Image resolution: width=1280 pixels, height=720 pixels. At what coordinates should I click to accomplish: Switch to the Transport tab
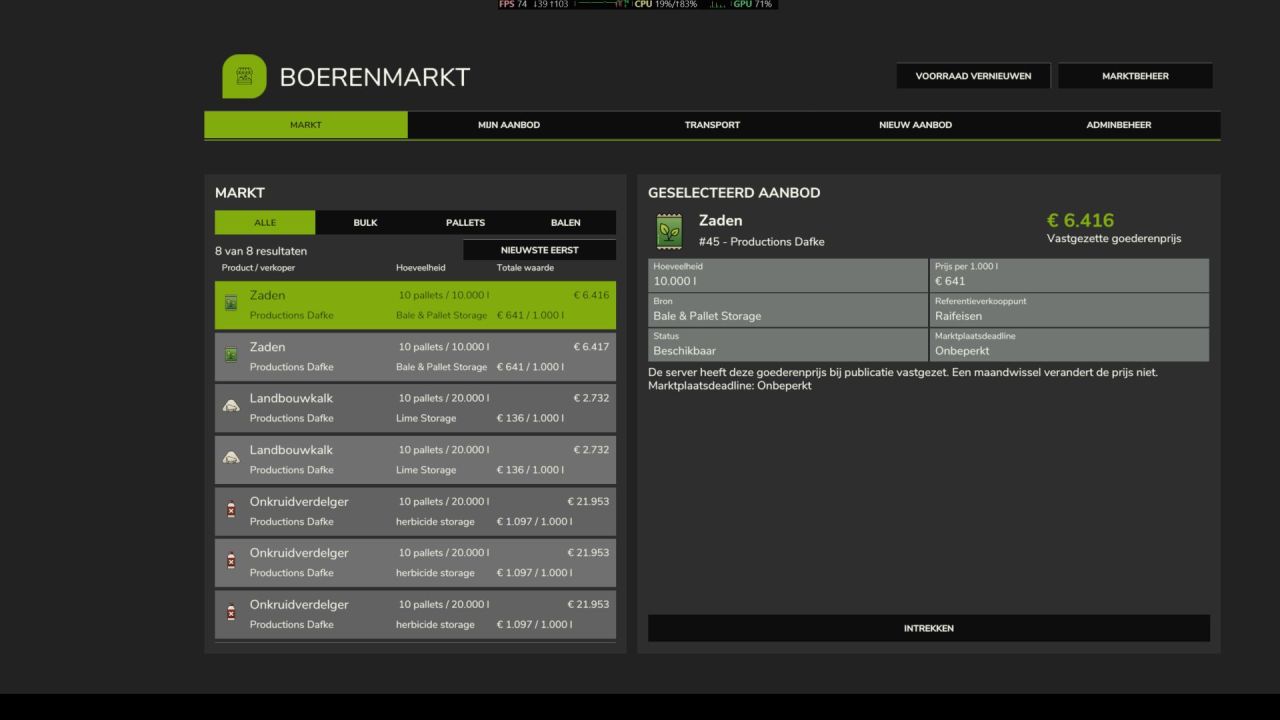[712, 125]
